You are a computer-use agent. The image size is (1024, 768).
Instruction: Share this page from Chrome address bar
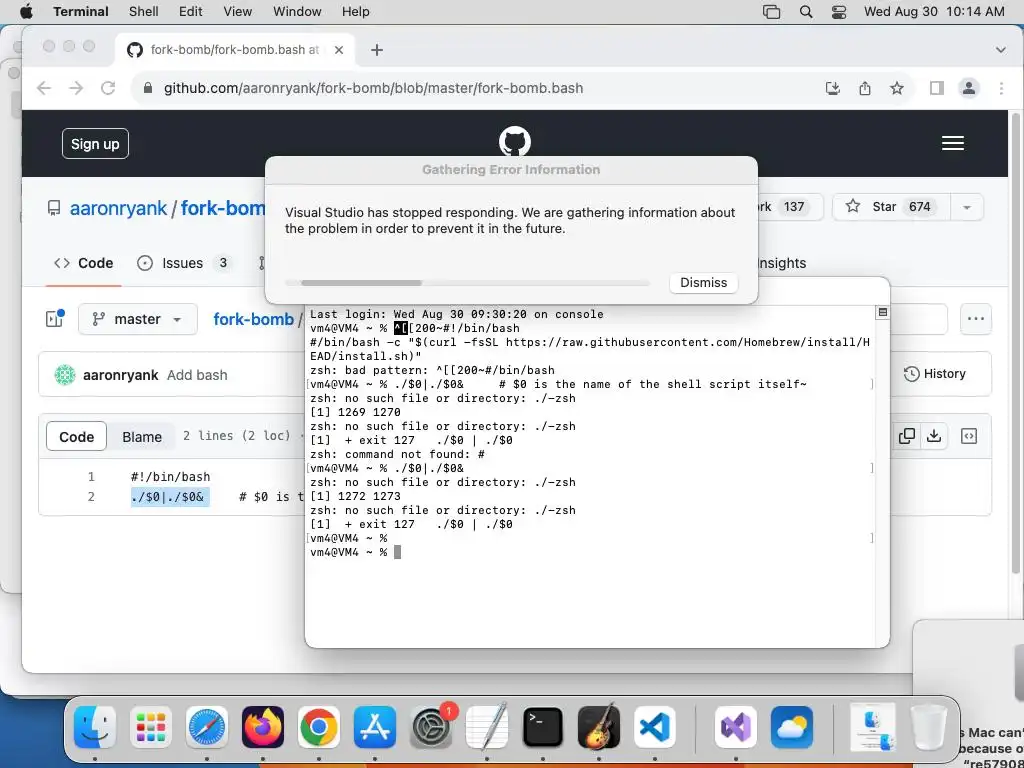pyautogui.click(x=865, y=88)
